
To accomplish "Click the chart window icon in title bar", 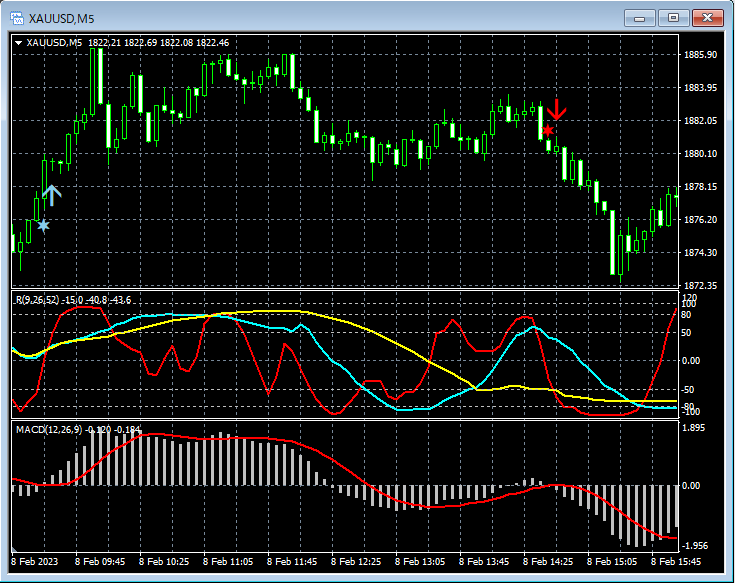I will pyautogui.click(x=17, y=18).
